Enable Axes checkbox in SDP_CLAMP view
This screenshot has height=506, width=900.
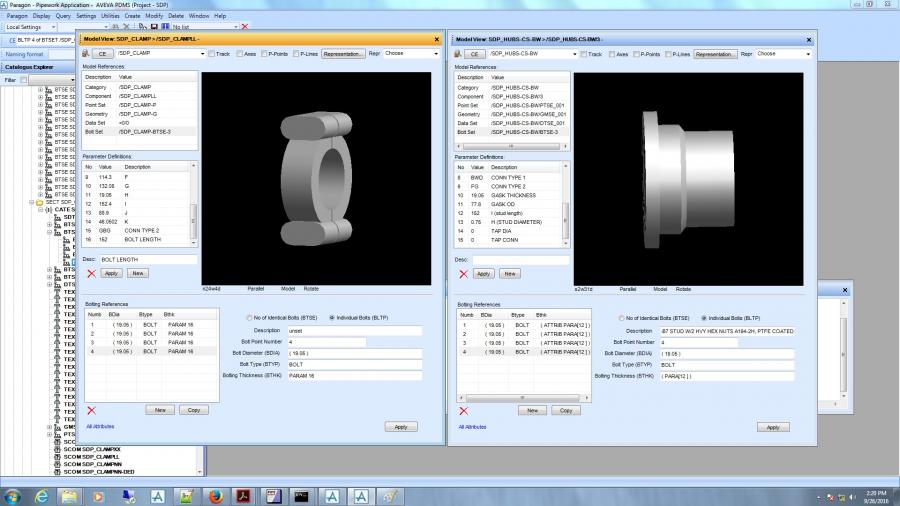click(240, 53)
